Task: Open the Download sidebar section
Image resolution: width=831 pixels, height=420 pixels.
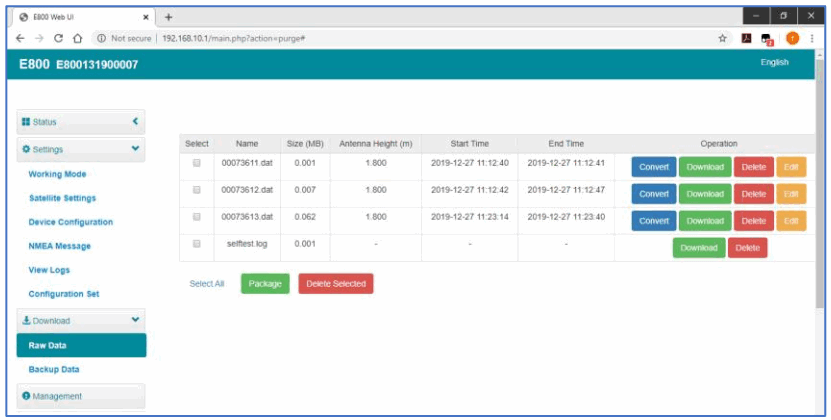Action: 81,320
